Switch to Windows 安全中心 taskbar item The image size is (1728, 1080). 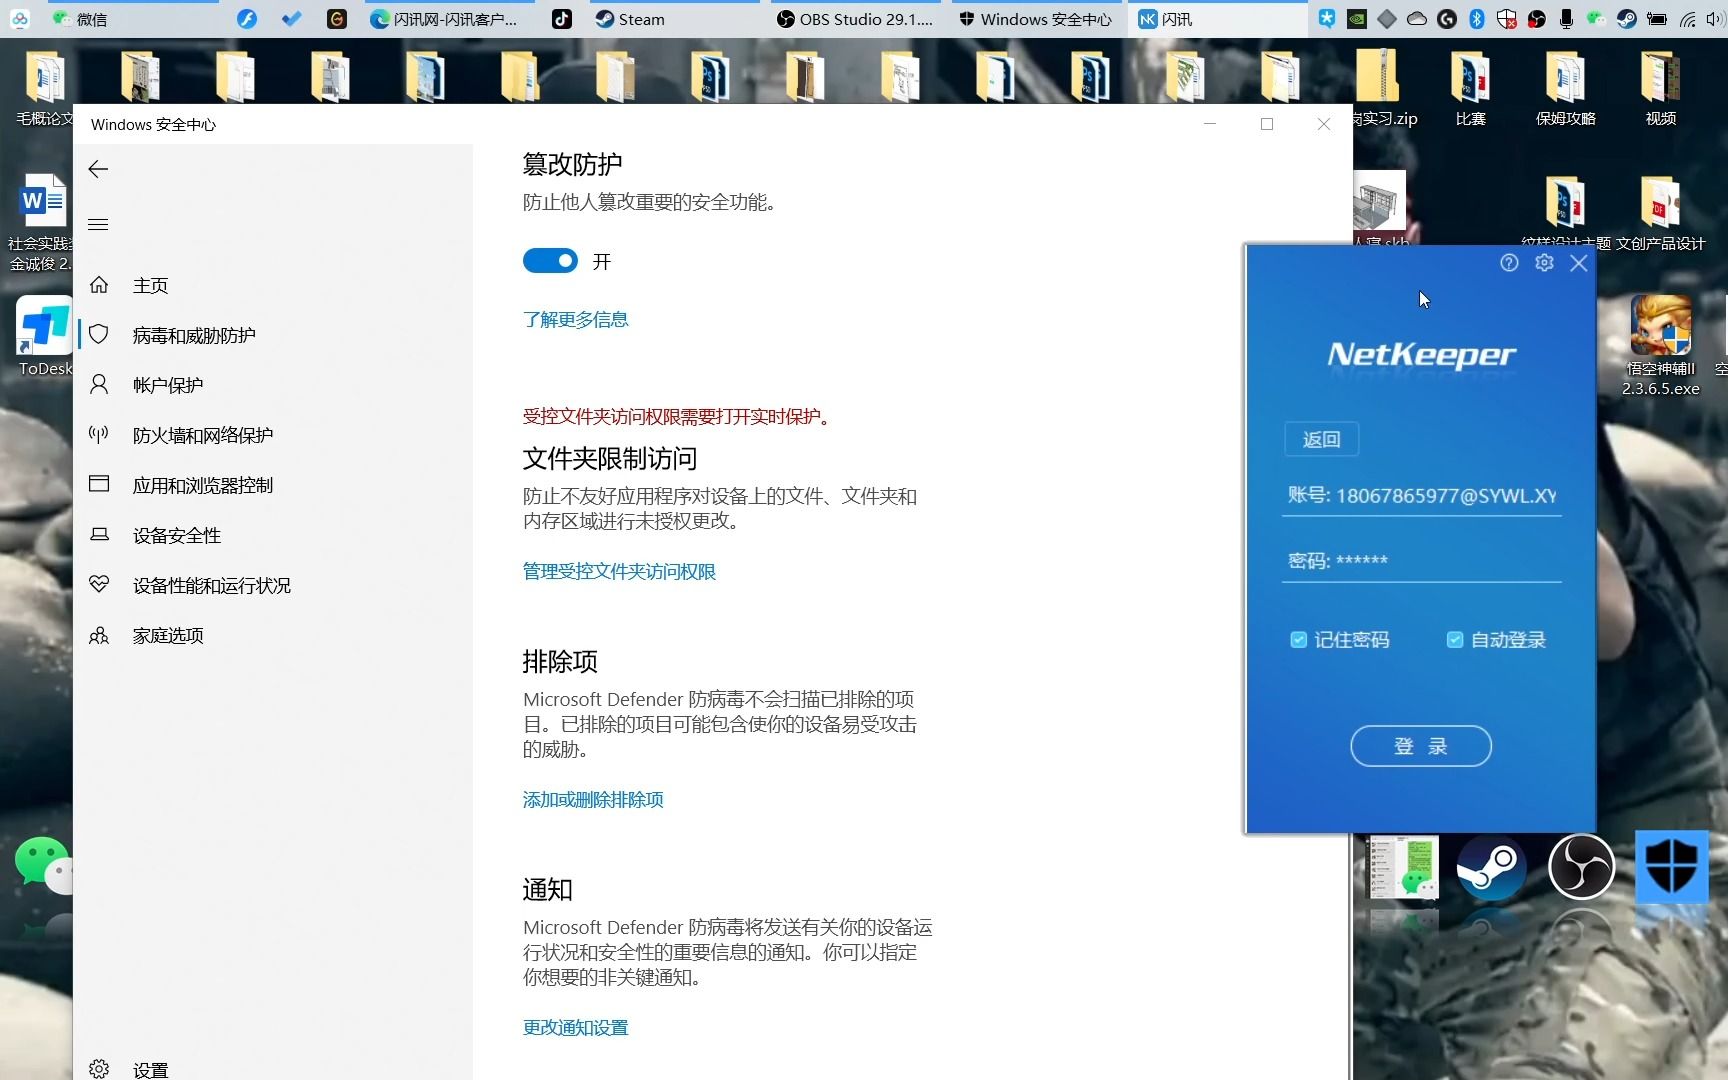coord(1037,19)
